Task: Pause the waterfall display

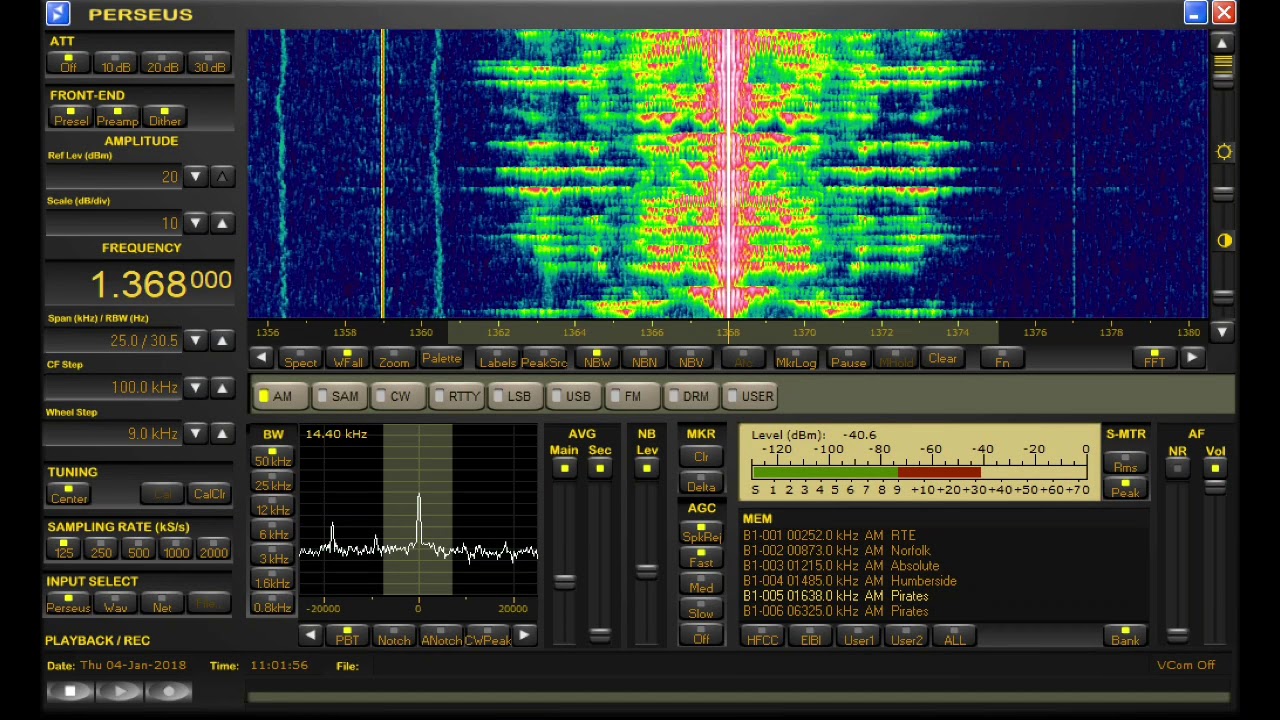Action: click(848, 358)
